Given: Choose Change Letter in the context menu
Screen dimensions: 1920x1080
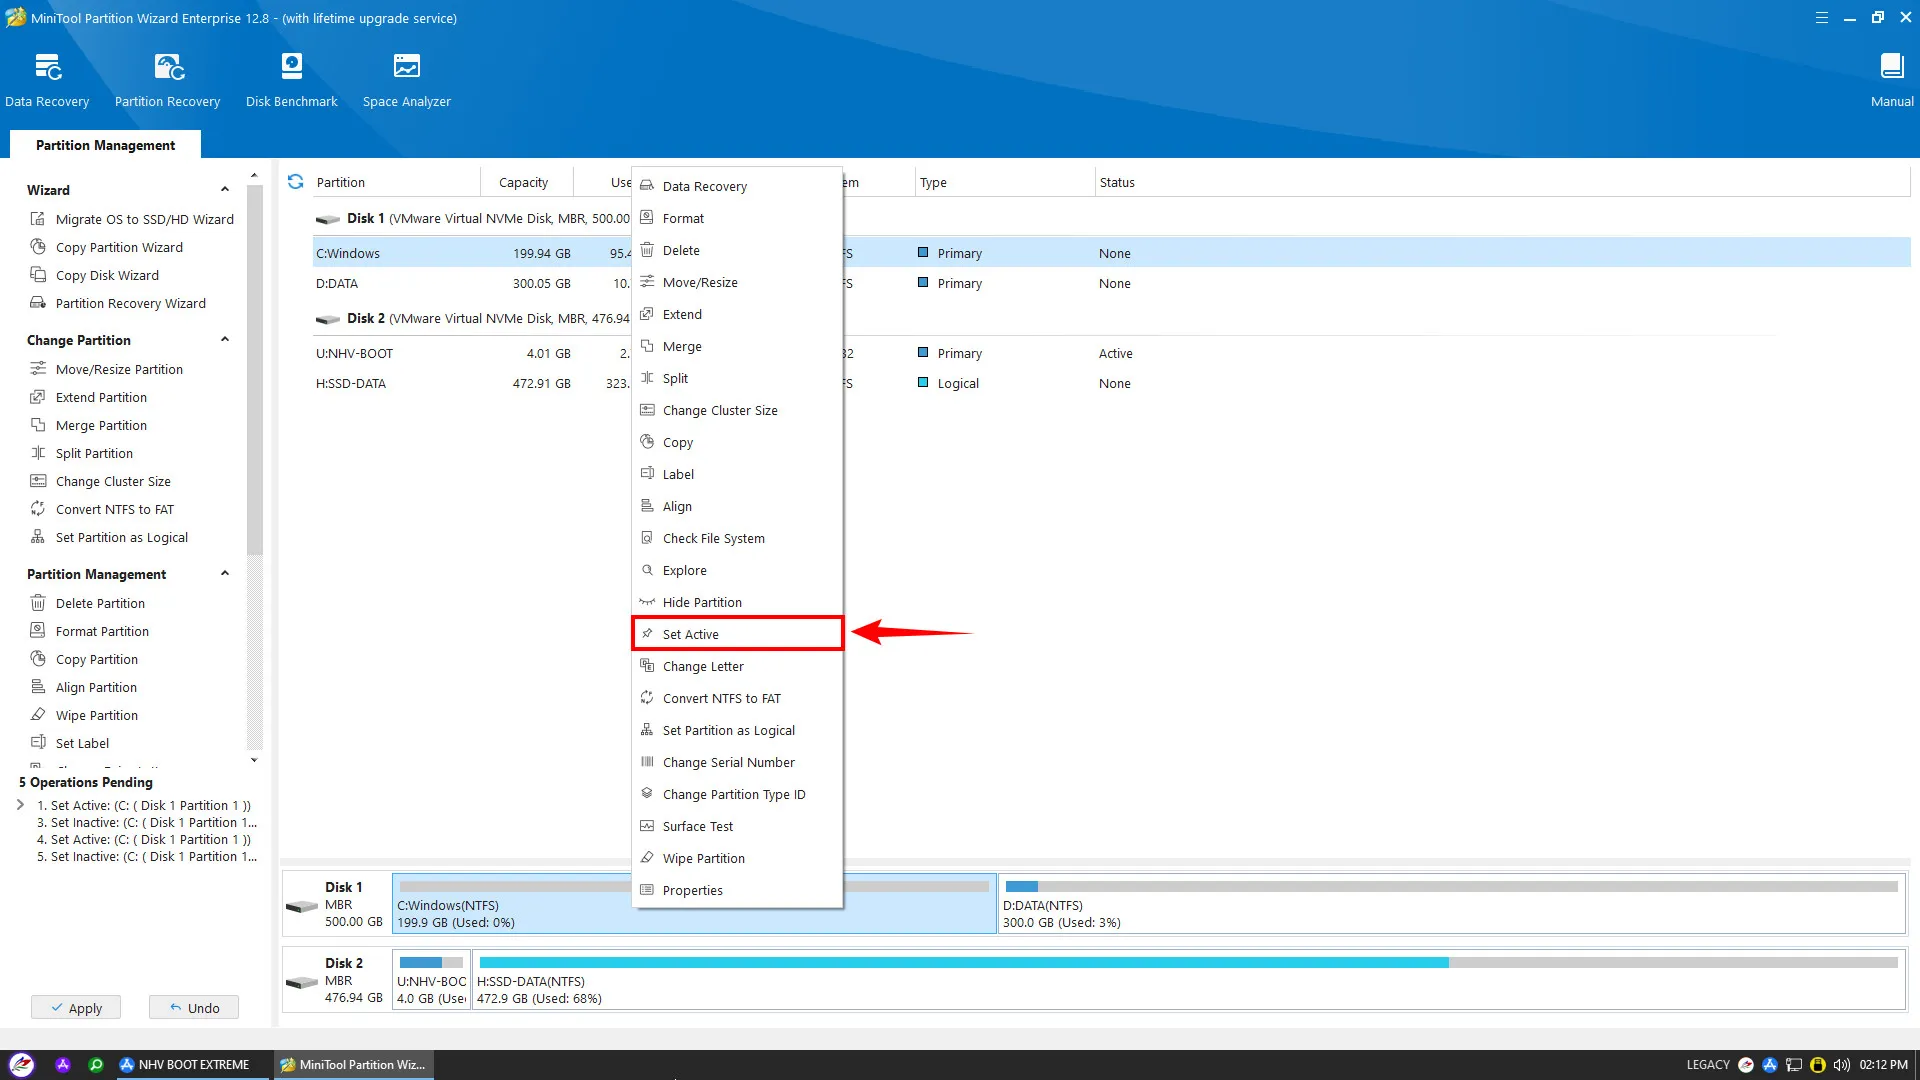Looking at the screenshot, I should [x=702, y=666].
